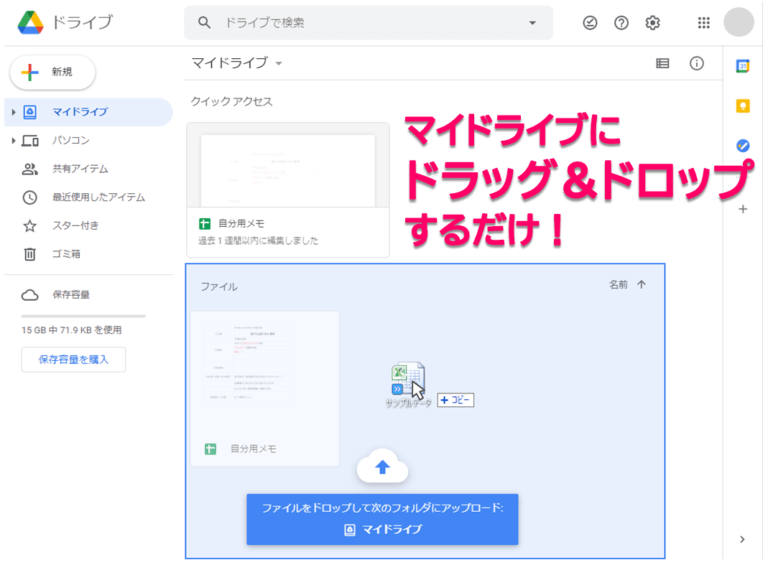The image size is (768, 565).
Task: Open the offline ready status icon
Action: [x=590, y=23]
